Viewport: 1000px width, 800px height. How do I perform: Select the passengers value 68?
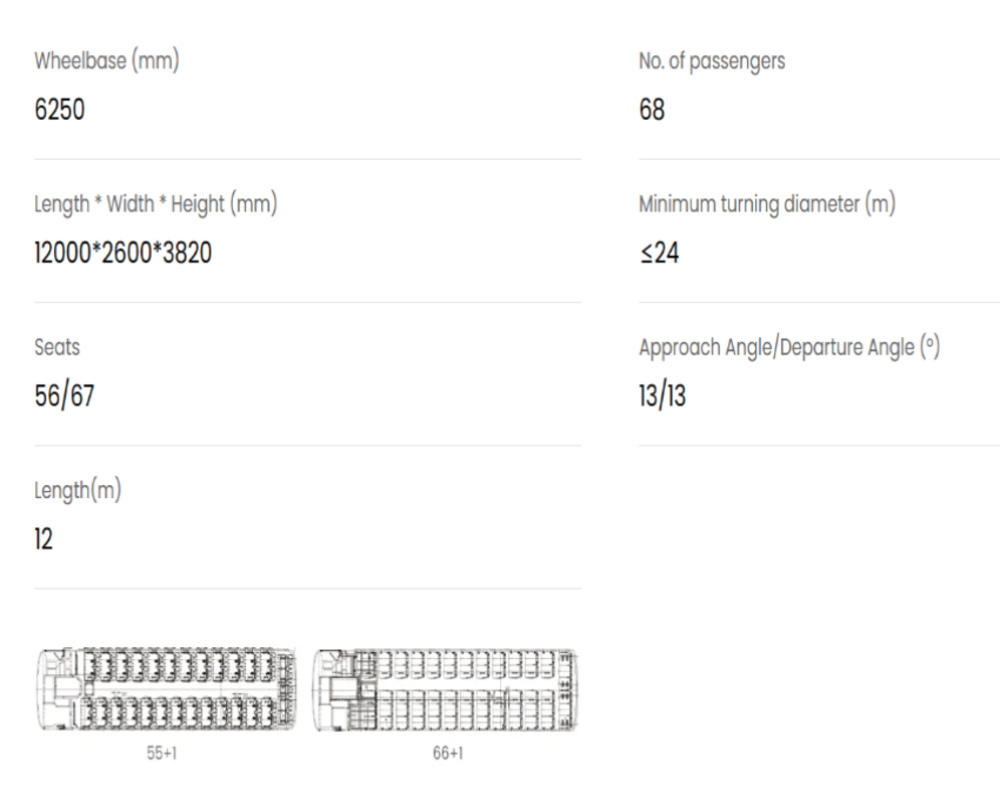tap(652, 109)
